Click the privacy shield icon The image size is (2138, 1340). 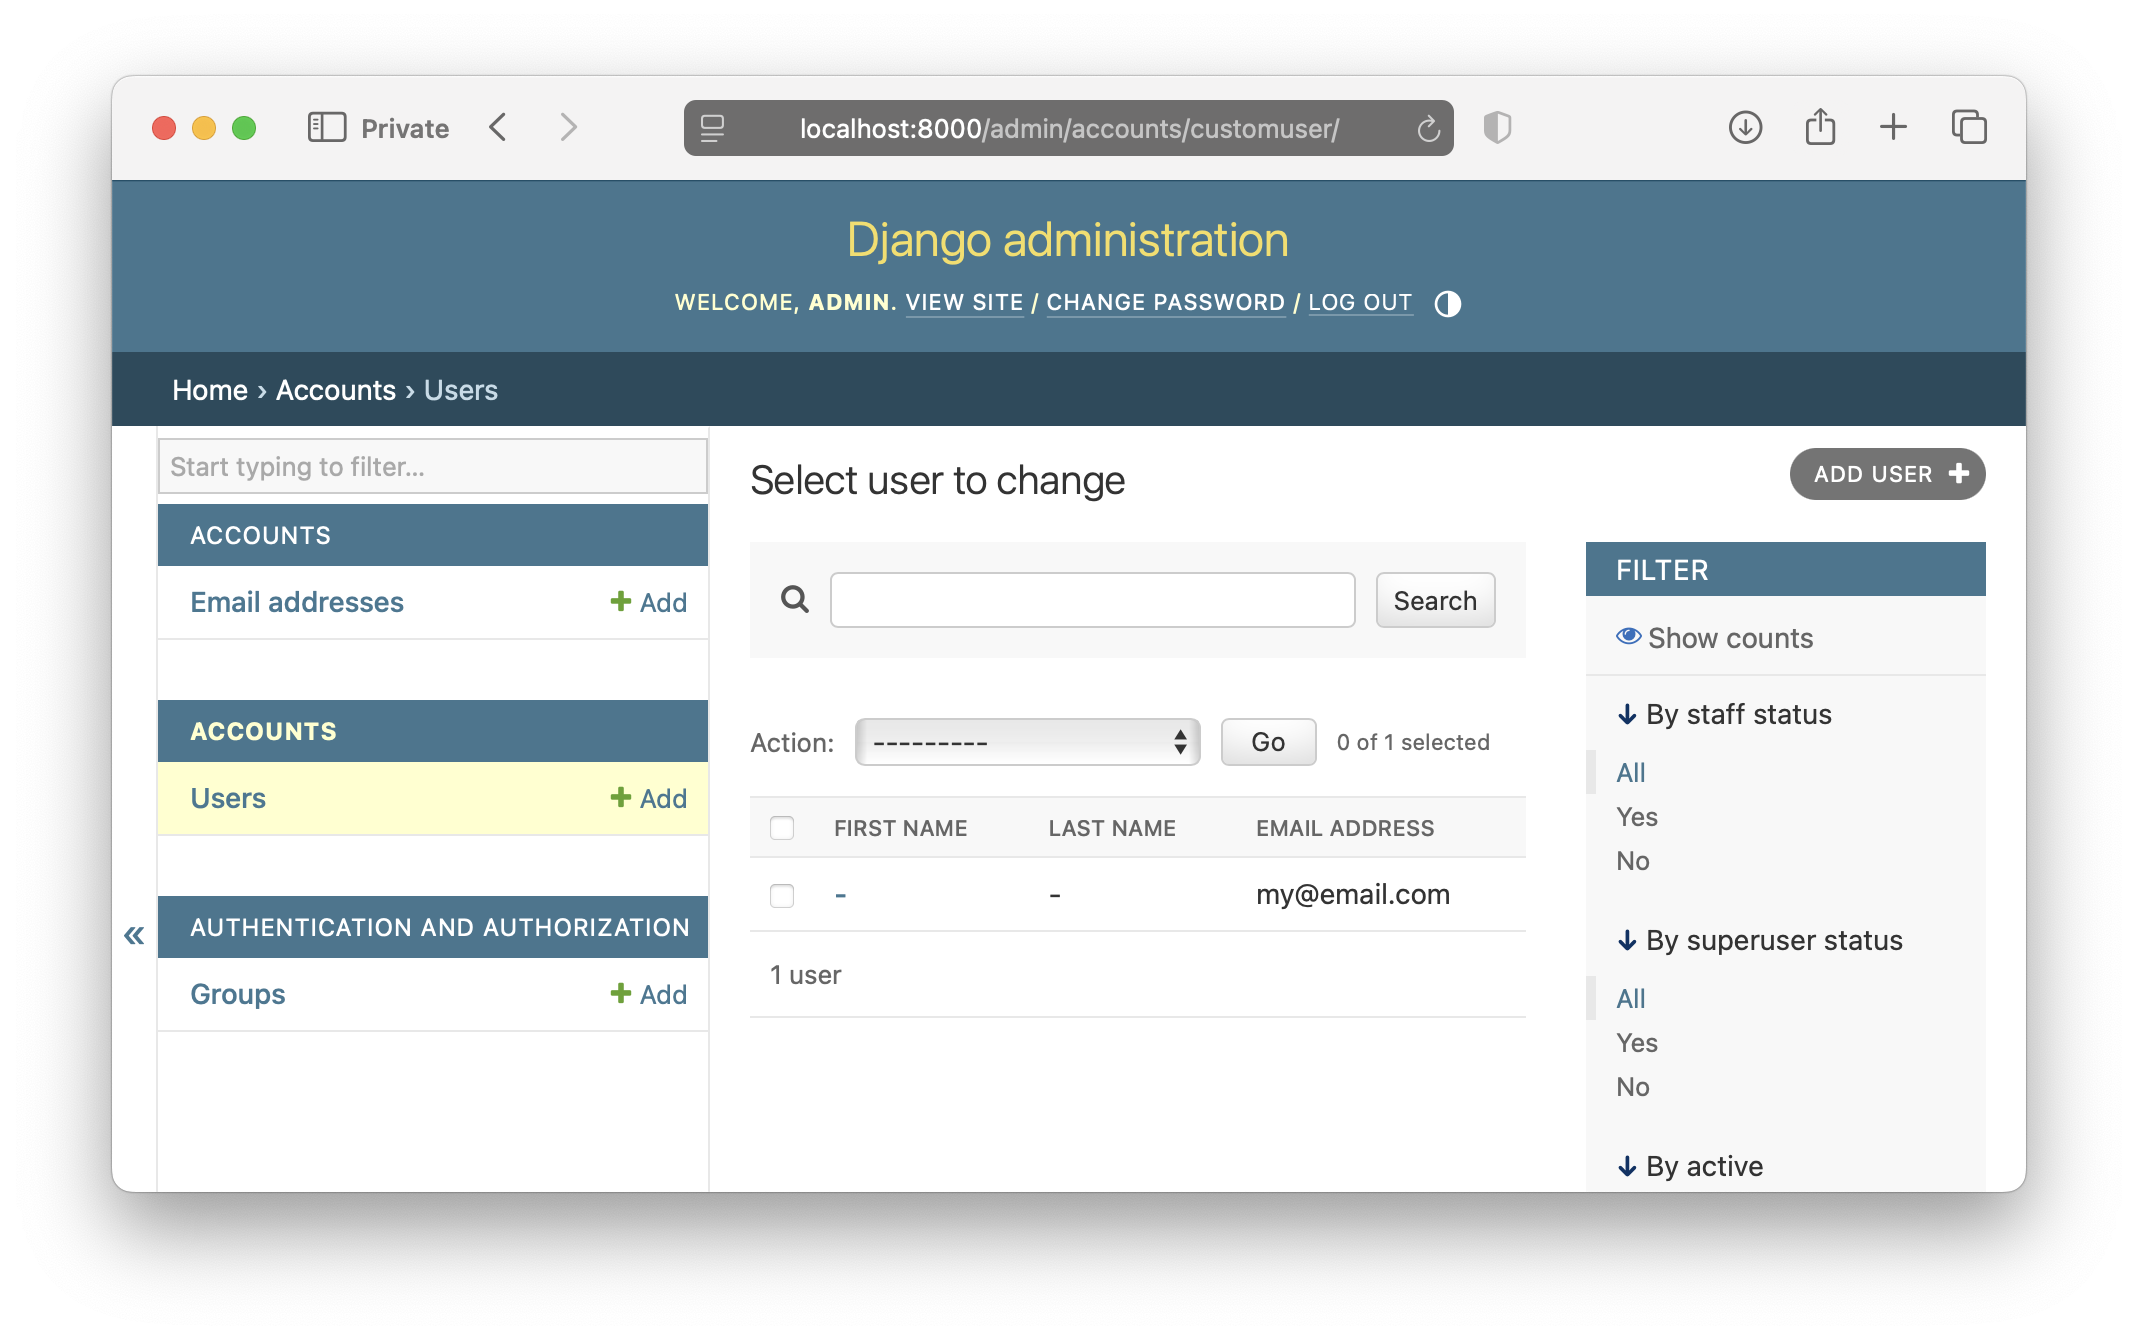coord(1497,128)
